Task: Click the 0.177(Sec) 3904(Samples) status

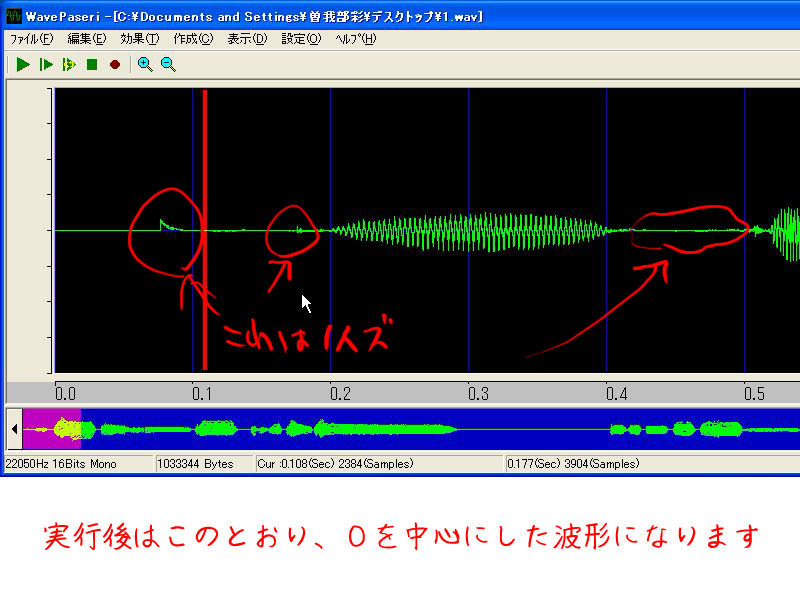Action: click(x=573, y=464)
